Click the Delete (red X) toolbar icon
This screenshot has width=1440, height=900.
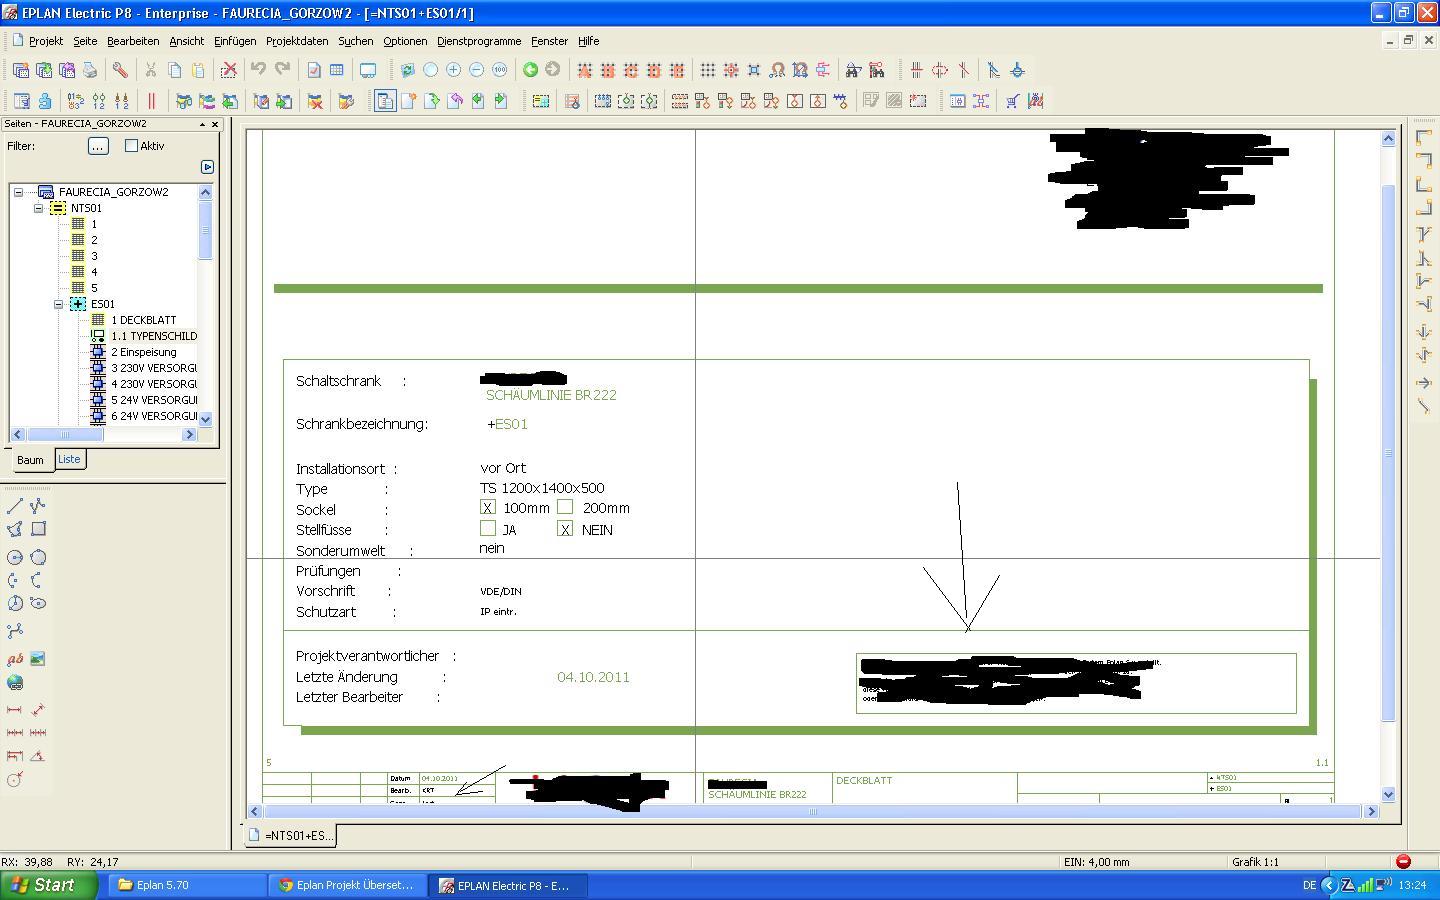coord(229,70)
